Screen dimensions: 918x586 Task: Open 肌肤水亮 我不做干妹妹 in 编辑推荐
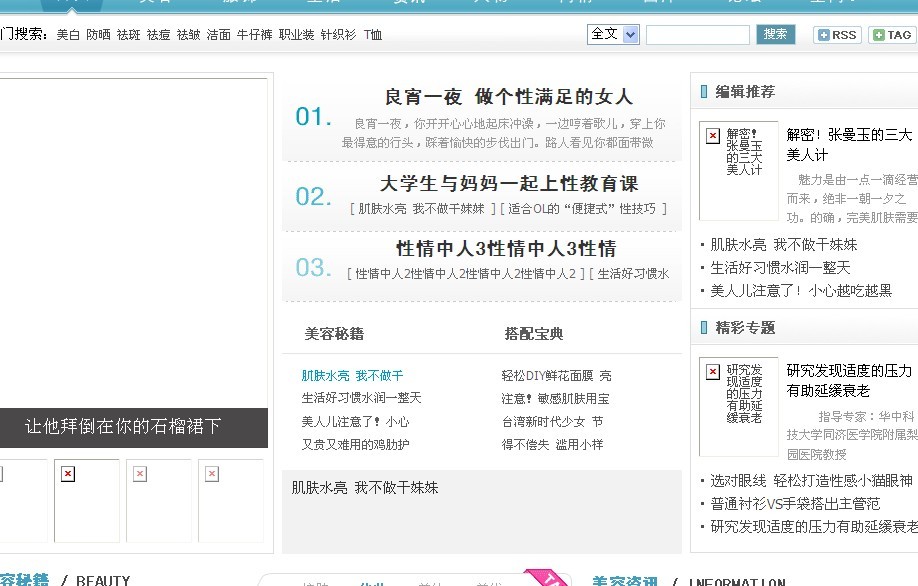(x=783, y=245)
